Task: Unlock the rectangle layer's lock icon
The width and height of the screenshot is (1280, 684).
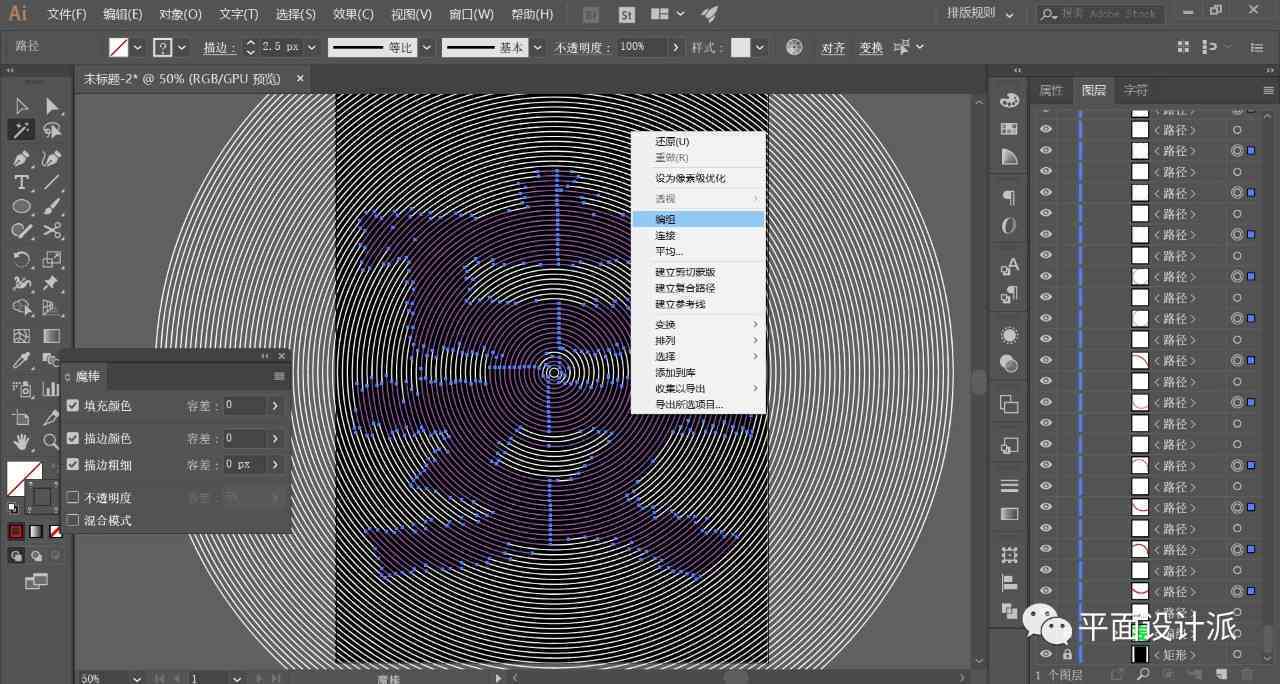Action: (x=1067, y=654)
